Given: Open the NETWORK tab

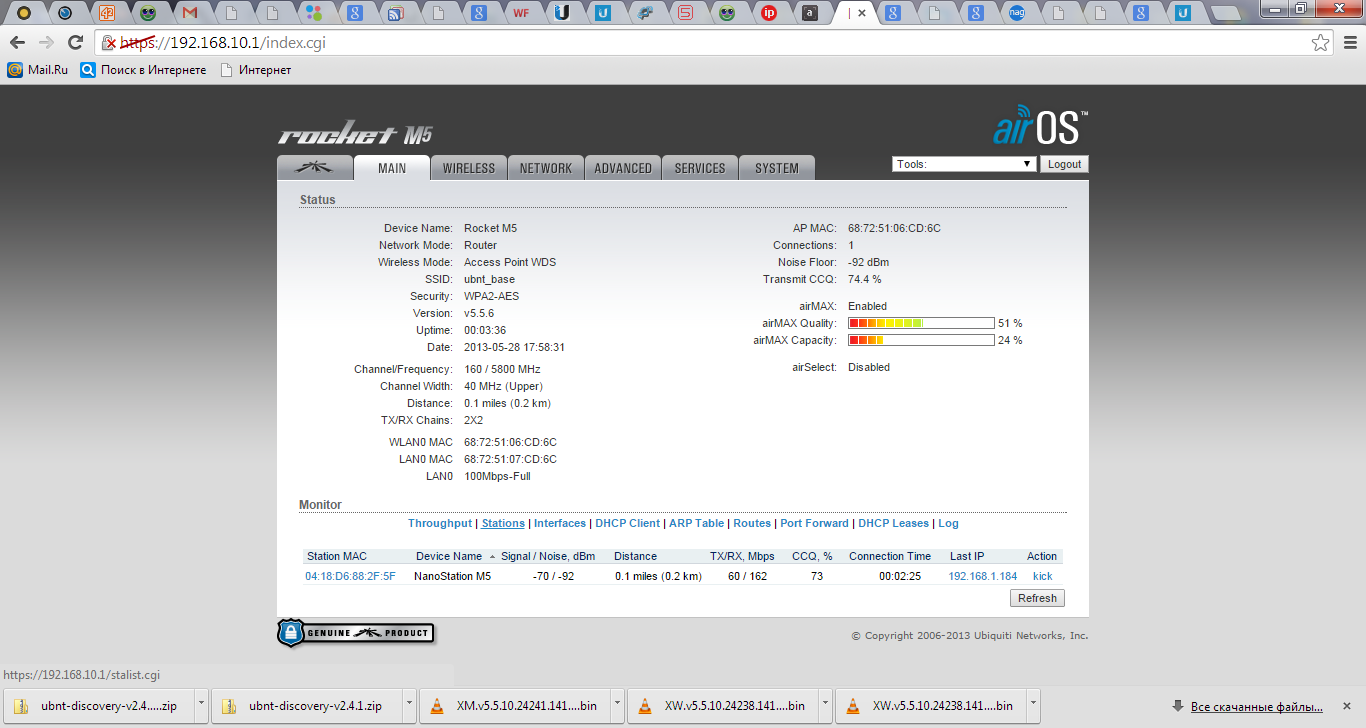Looking at the screenshot, I should [546, 168].
